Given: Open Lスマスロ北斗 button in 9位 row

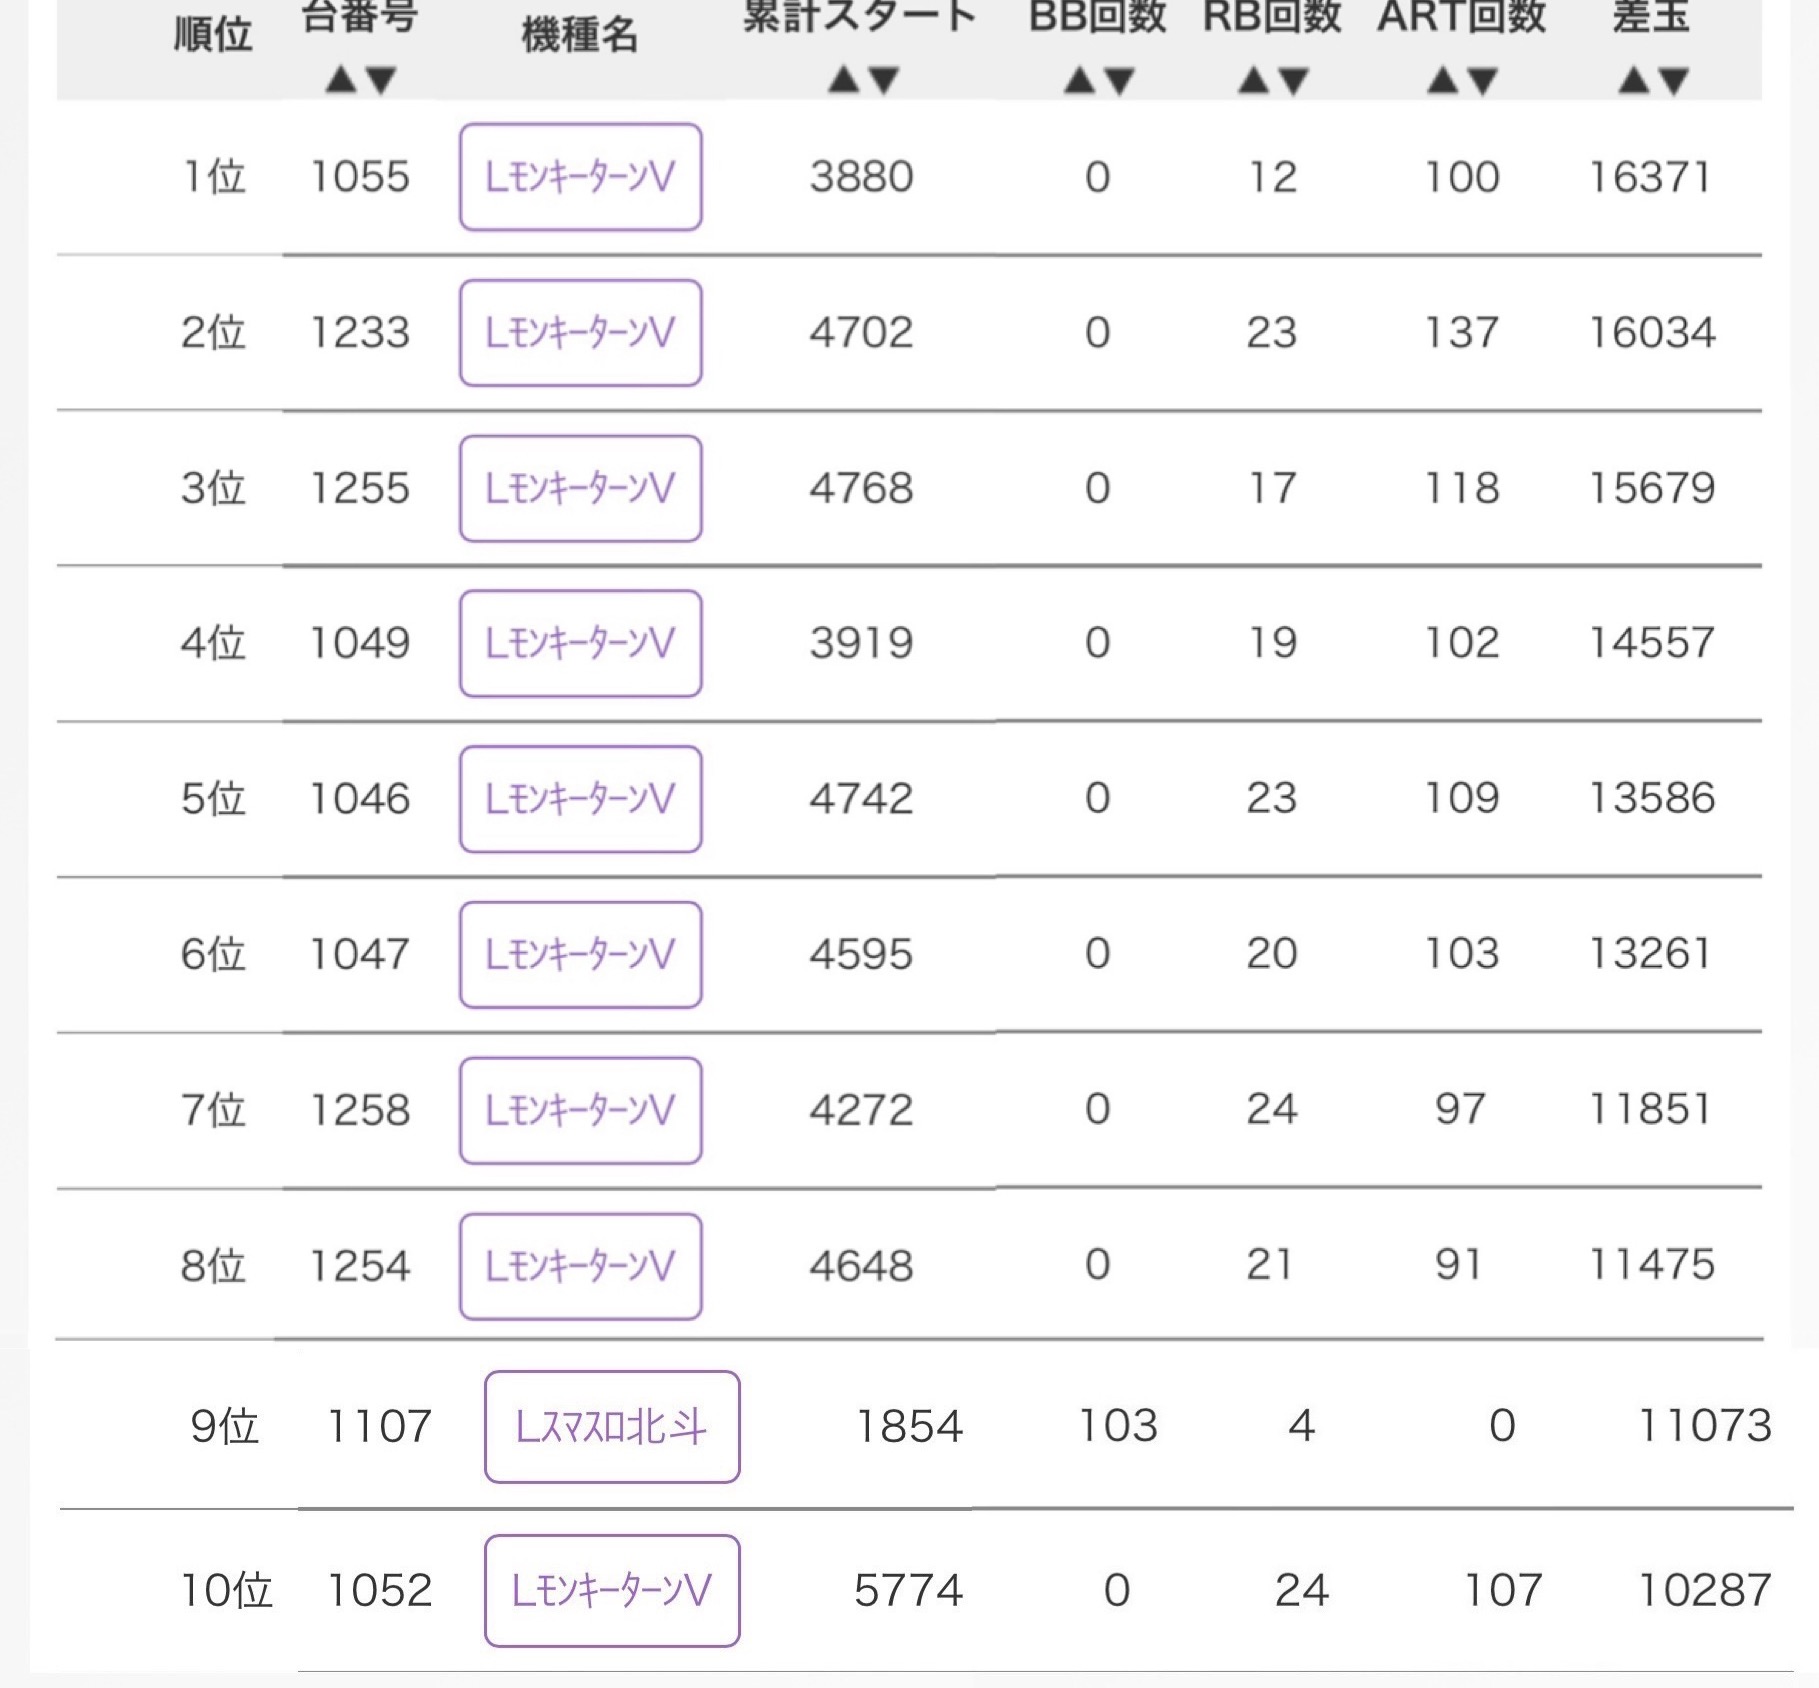Looking at the screenshot, I should 612,1426.
